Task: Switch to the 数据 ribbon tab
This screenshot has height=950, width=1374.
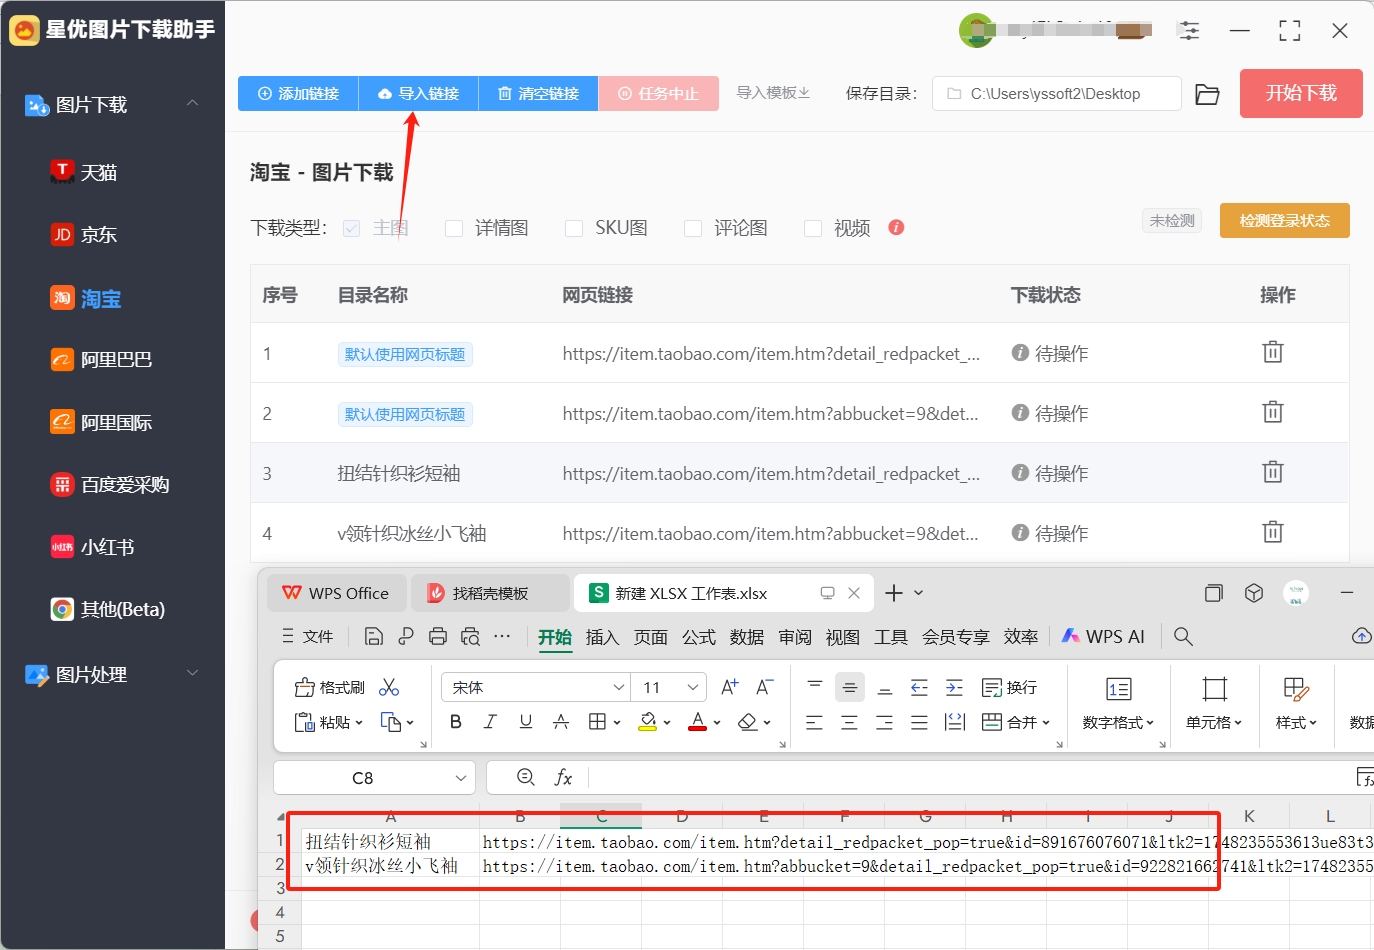Action: coord(747,637)
